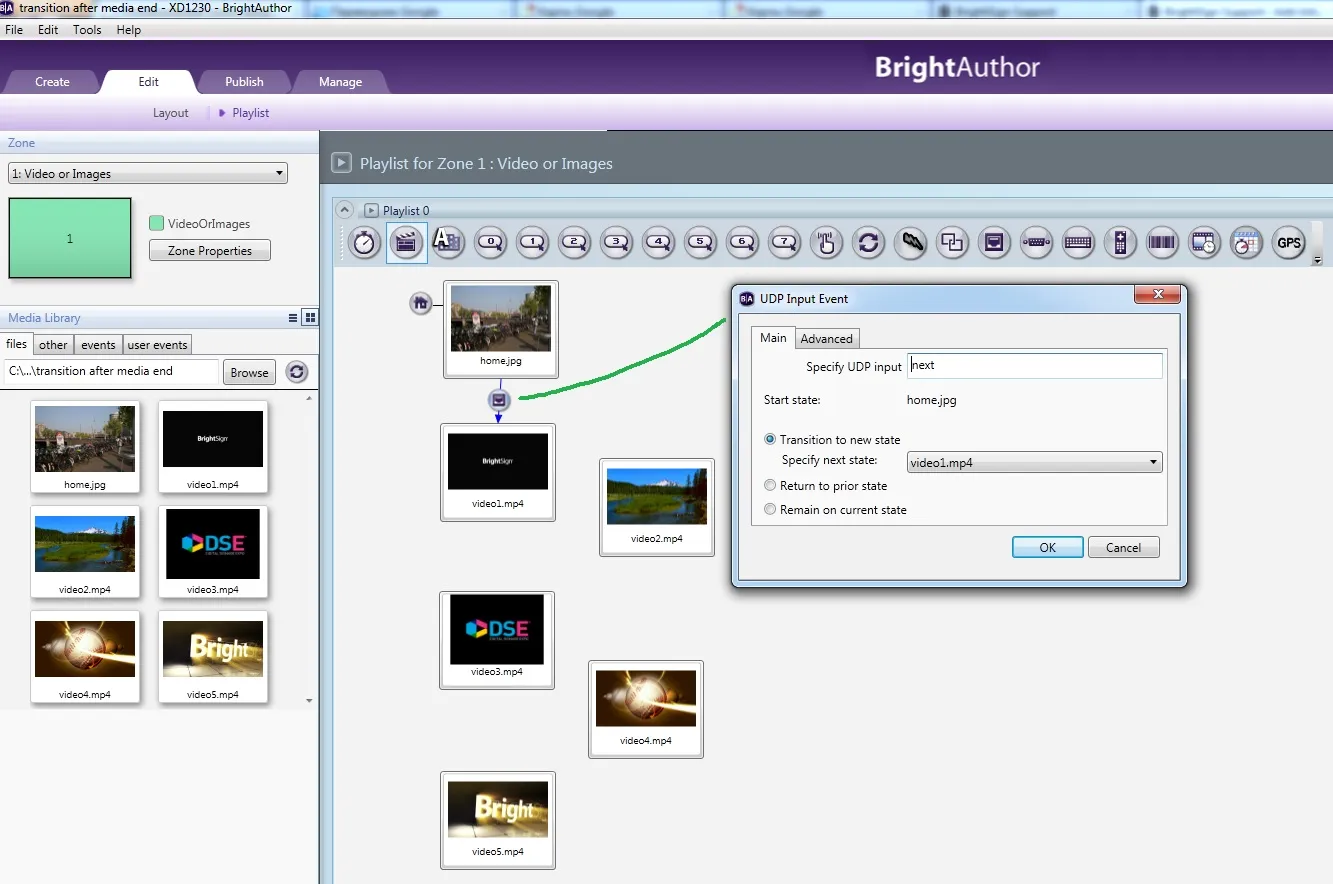The width and height of the screenshot is (1333, 884).
Task: Select the UDP Input event toolbar icon
Action: tap(994, 242)
